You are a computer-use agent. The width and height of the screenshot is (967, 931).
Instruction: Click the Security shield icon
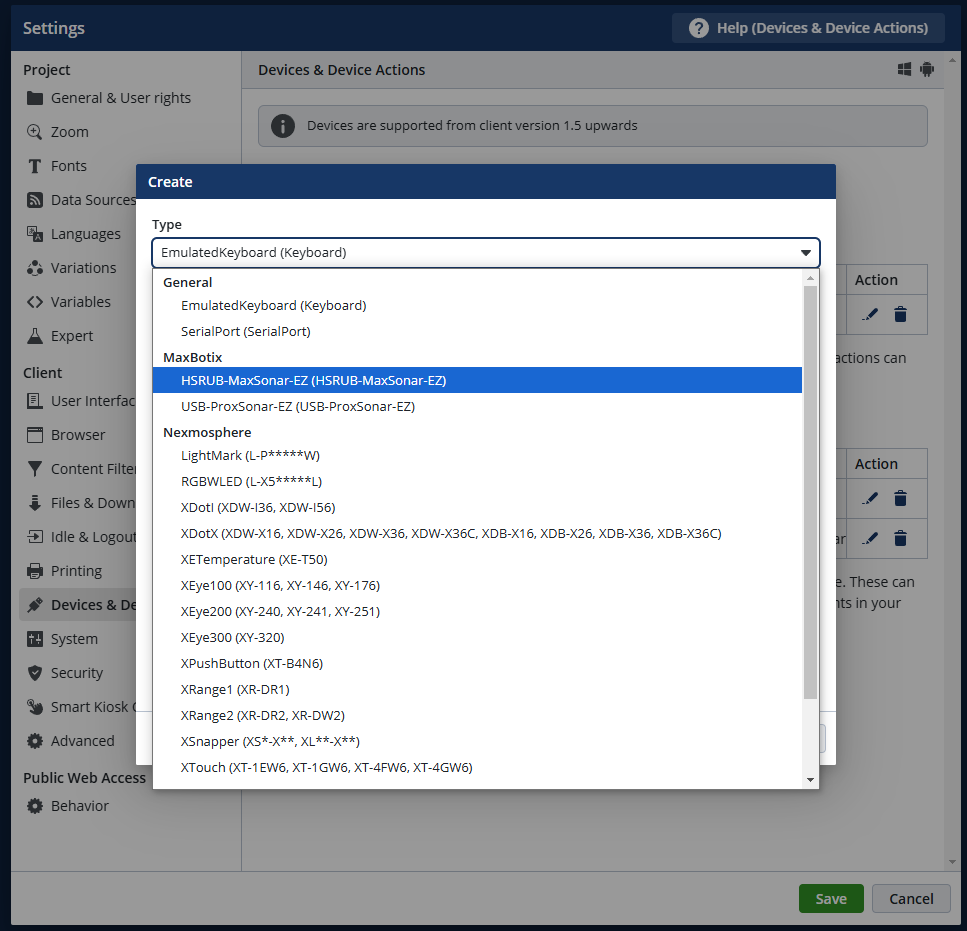(x=35, y=673)
